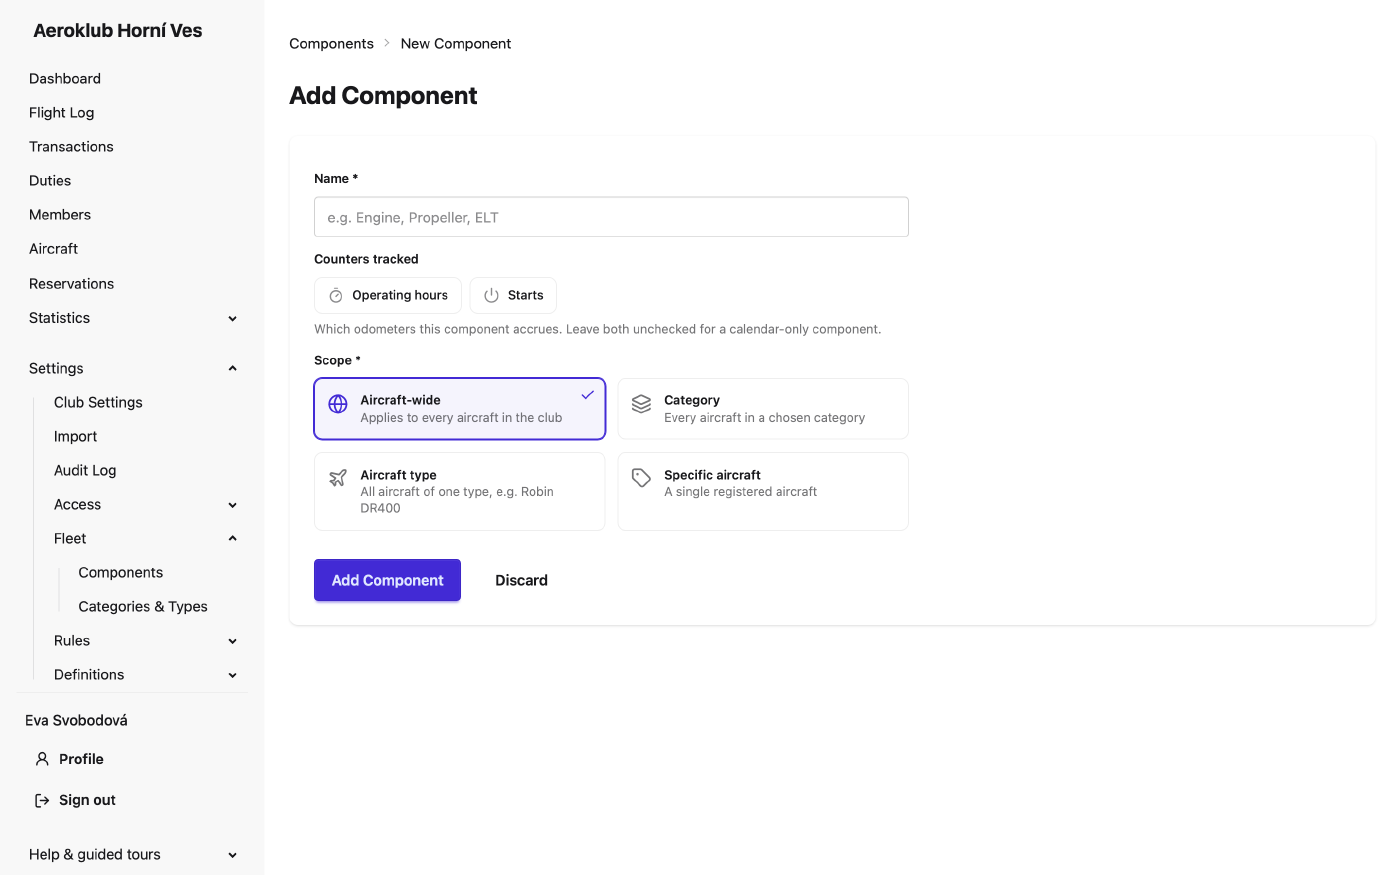Screen dimensions: 1400x875
Task: Open Transactions in sidebar
Action: point(71,147)
